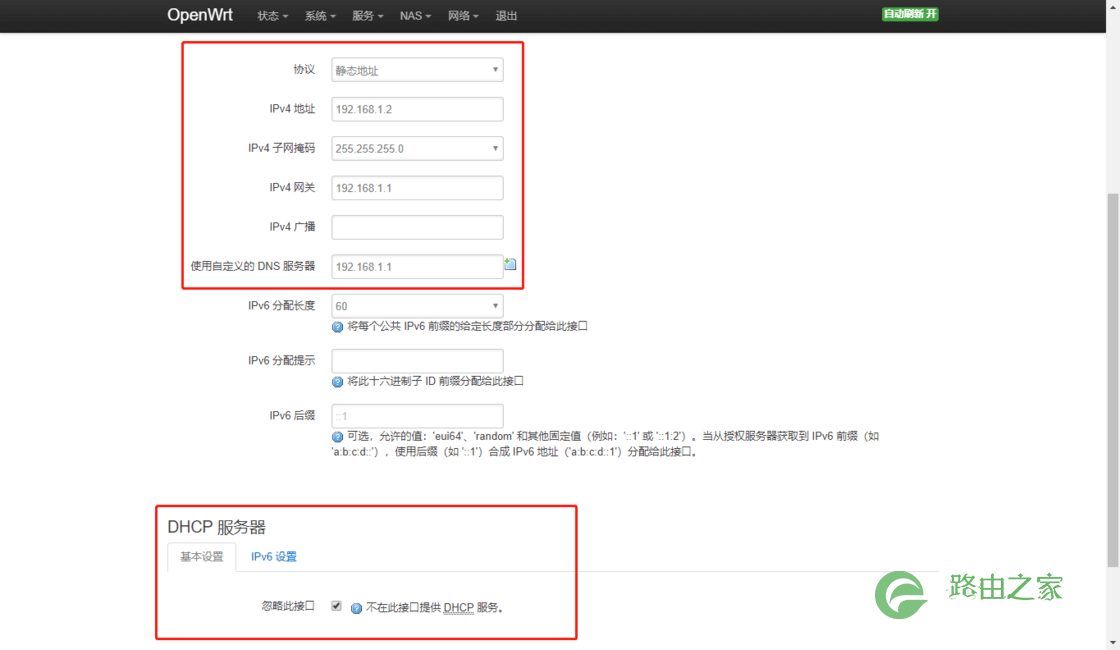Click the IPv4 地址 input field
Image resolution: width=1120 pixels, height=650 pixels.
(417, 109)
